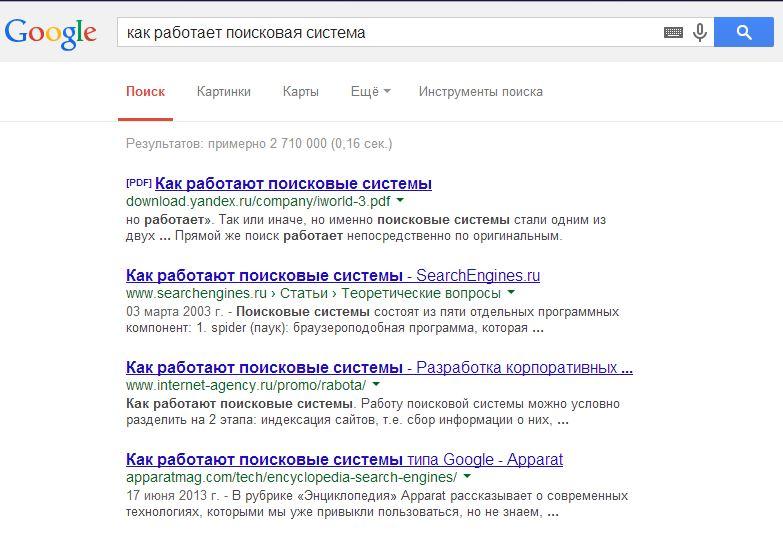Click the blue magnifier search button
This screenshot has height=537, width=783.
coord(744,32)
